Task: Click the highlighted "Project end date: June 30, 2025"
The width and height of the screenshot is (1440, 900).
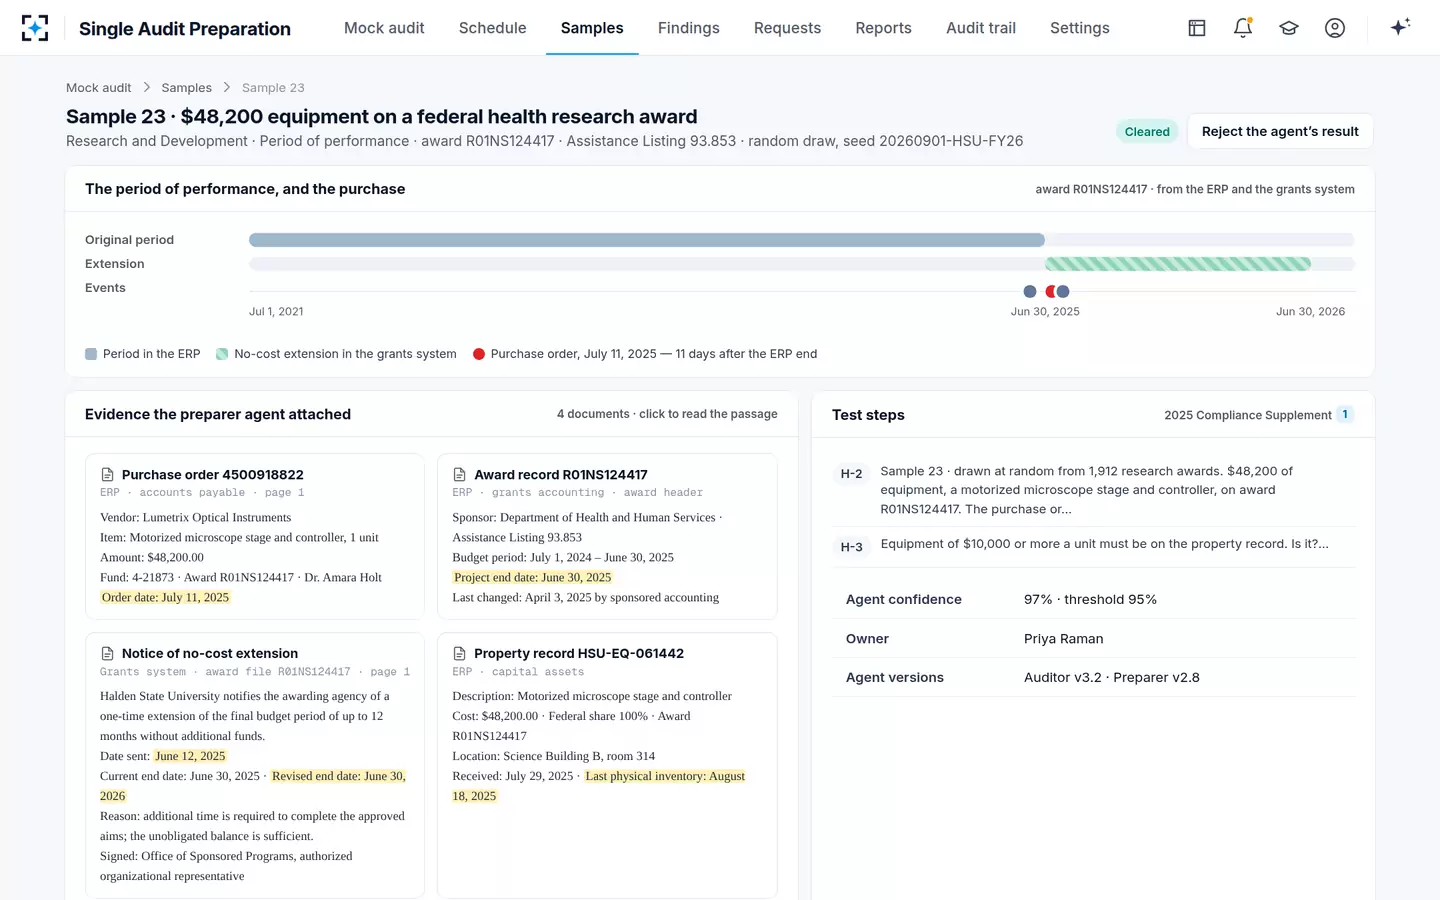Action: pyautogui.click(x=532, y=578)
